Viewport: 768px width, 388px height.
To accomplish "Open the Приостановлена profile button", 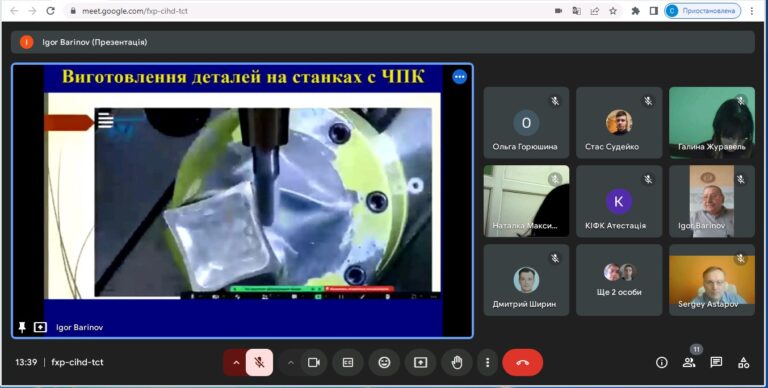I will [702, 11].
